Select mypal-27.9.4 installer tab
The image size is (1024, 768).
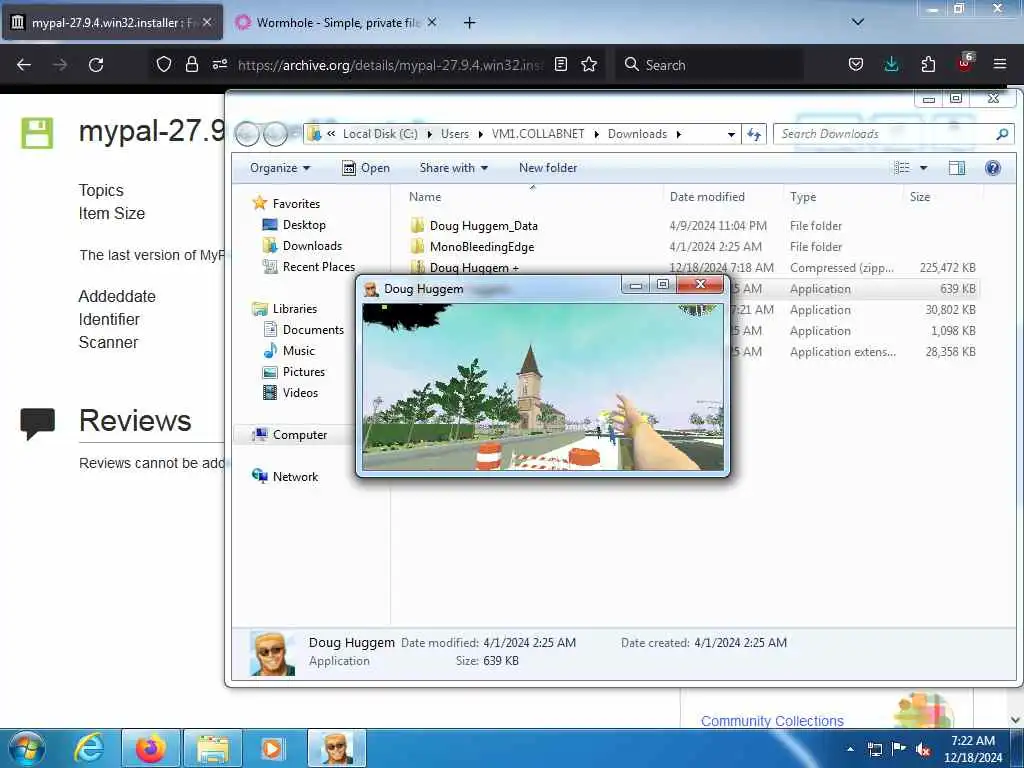(113, 23)
